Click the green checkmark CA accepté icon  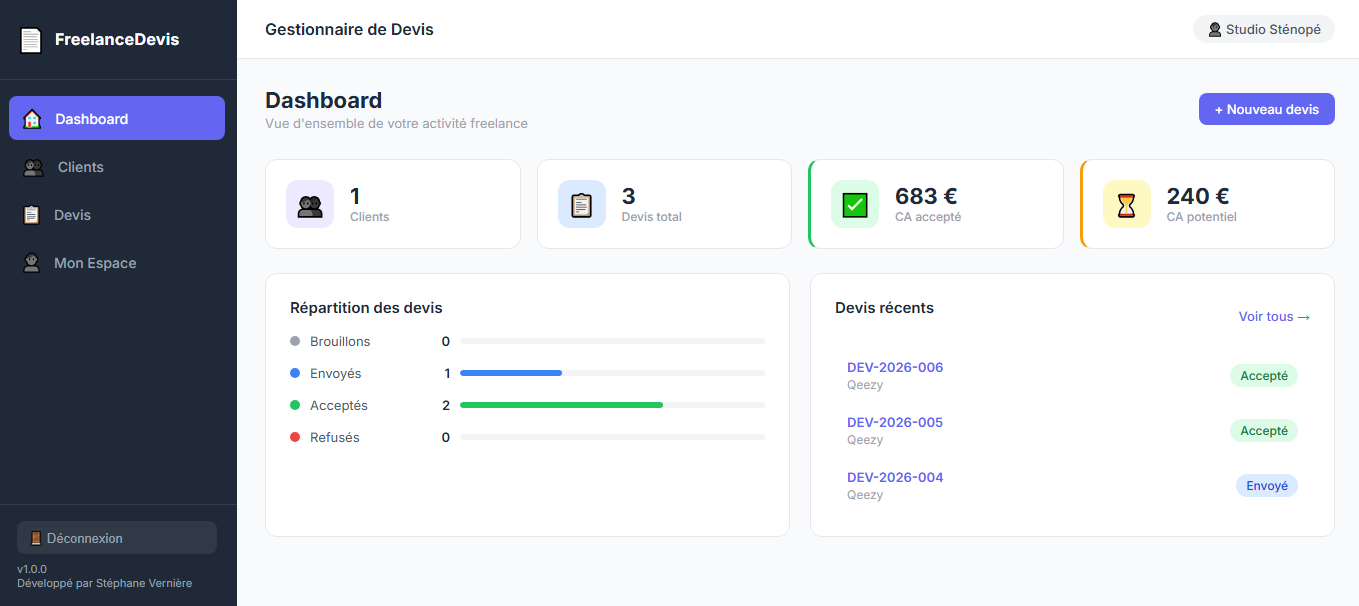[x=854, y=204]
